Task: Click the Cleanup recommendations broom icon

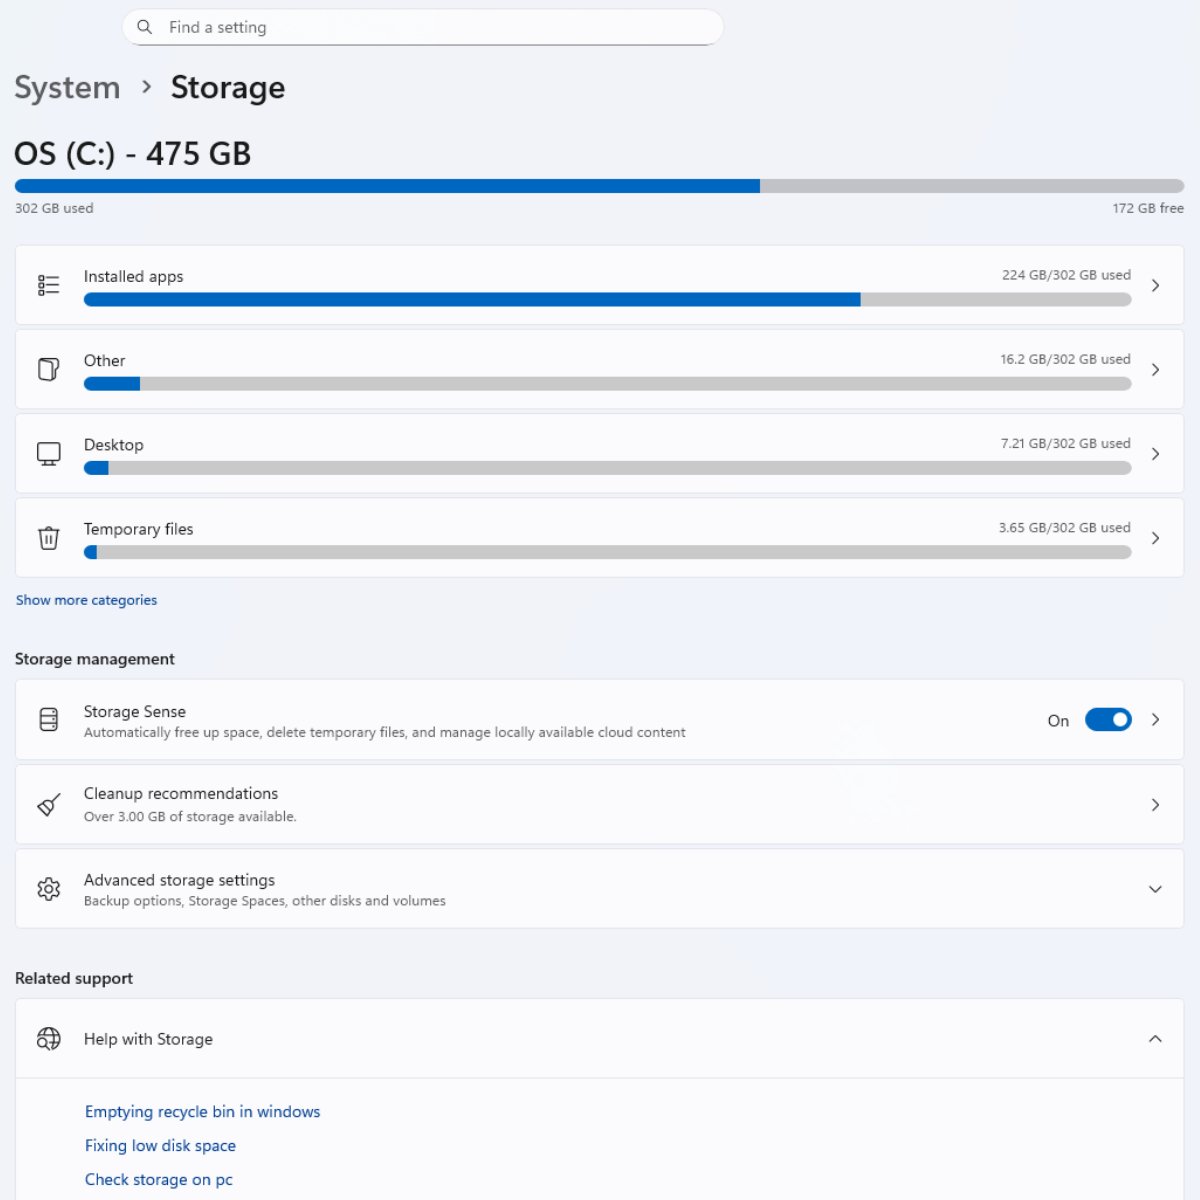Action: tap(48, 804)
